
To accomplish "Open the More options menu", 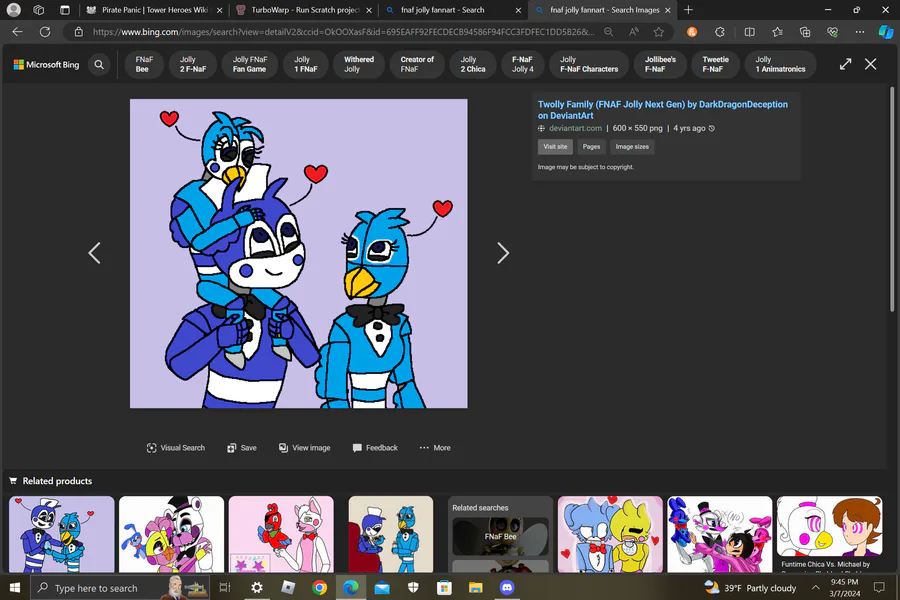I will point(435,448).
